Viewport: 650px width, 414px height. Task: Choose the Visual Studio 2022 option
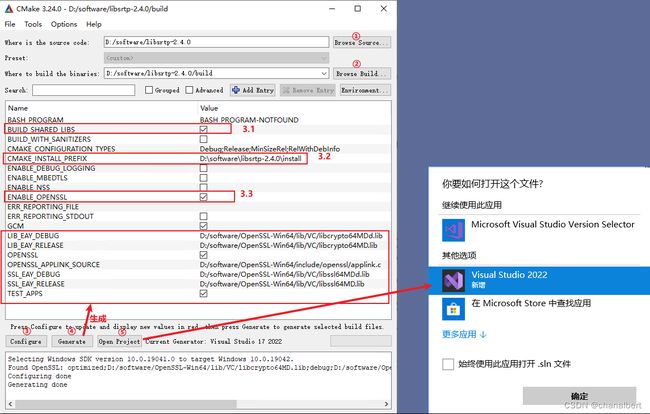(x=539, y=281)
